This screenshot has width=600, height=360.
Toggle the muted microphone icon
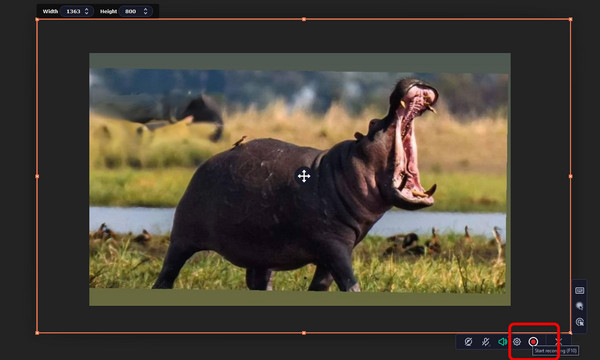(486, 342)
